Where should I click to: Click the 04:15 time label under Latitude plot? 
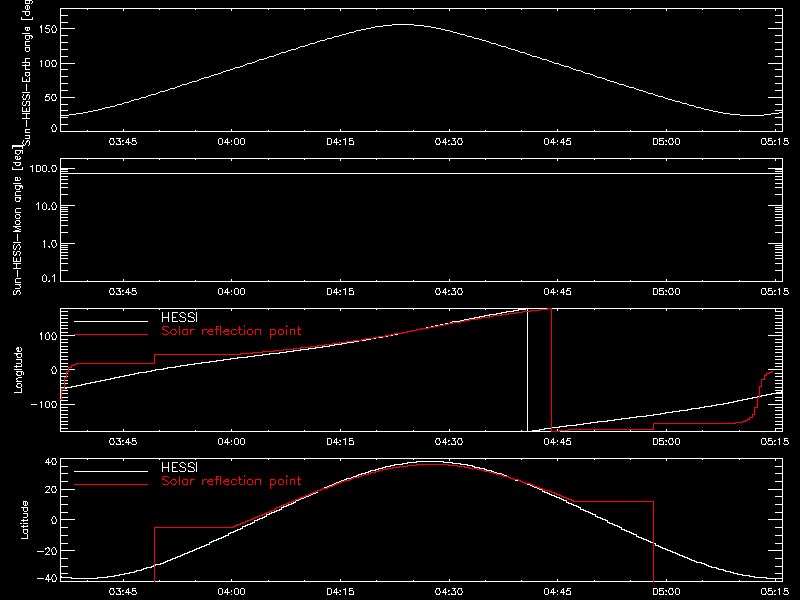(340, 592)
